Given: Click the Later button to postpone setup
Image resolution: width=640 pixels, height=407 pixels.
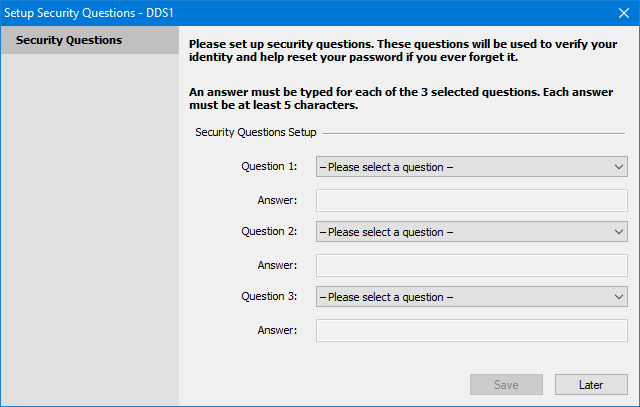Looking at the screenshot, I should (x=590, y=385).
